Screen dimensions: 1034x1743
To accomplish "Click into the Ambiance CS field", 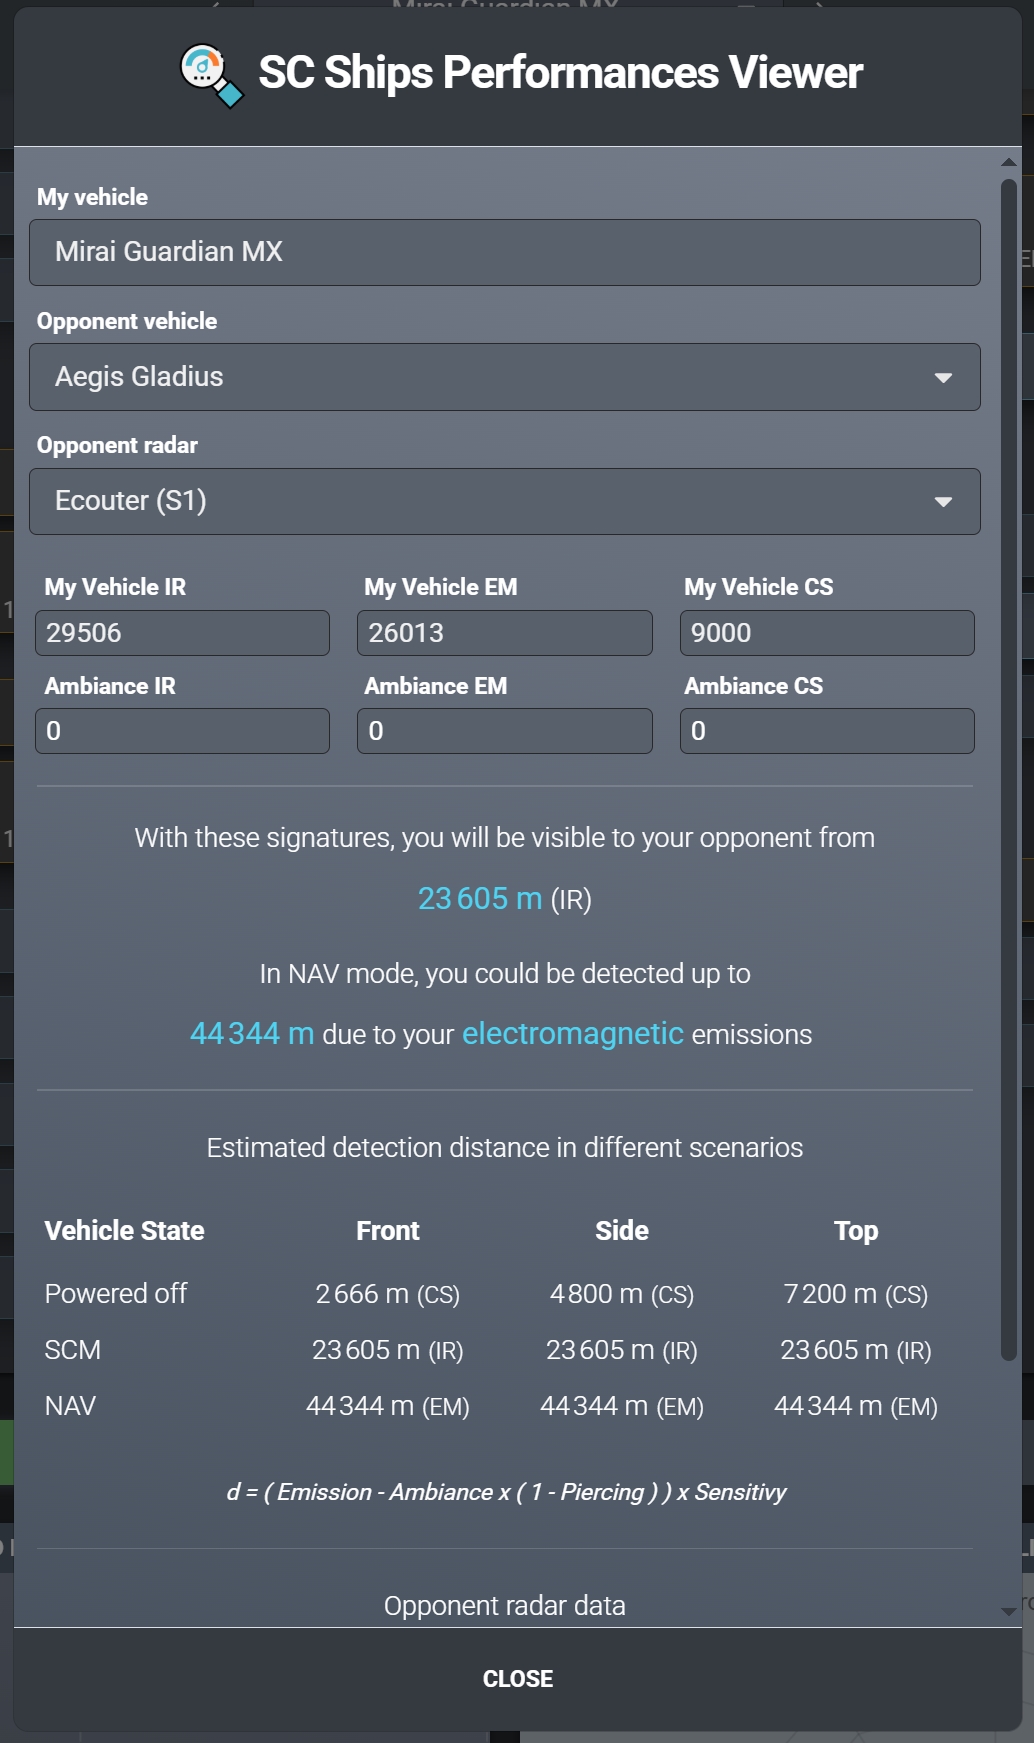I will click(826, 731).
